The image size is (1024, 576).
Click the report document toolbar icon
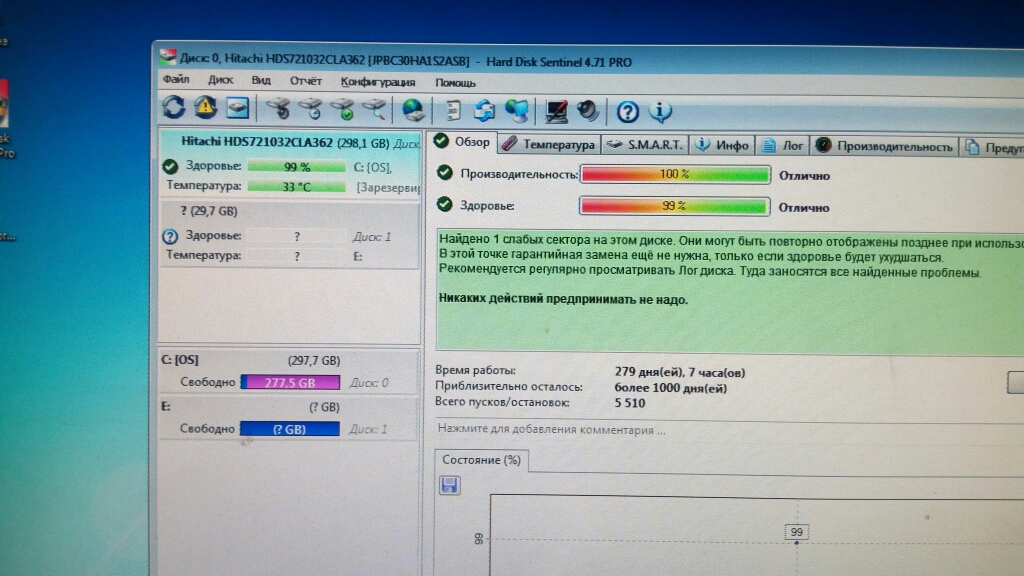(x=453, y=110)
